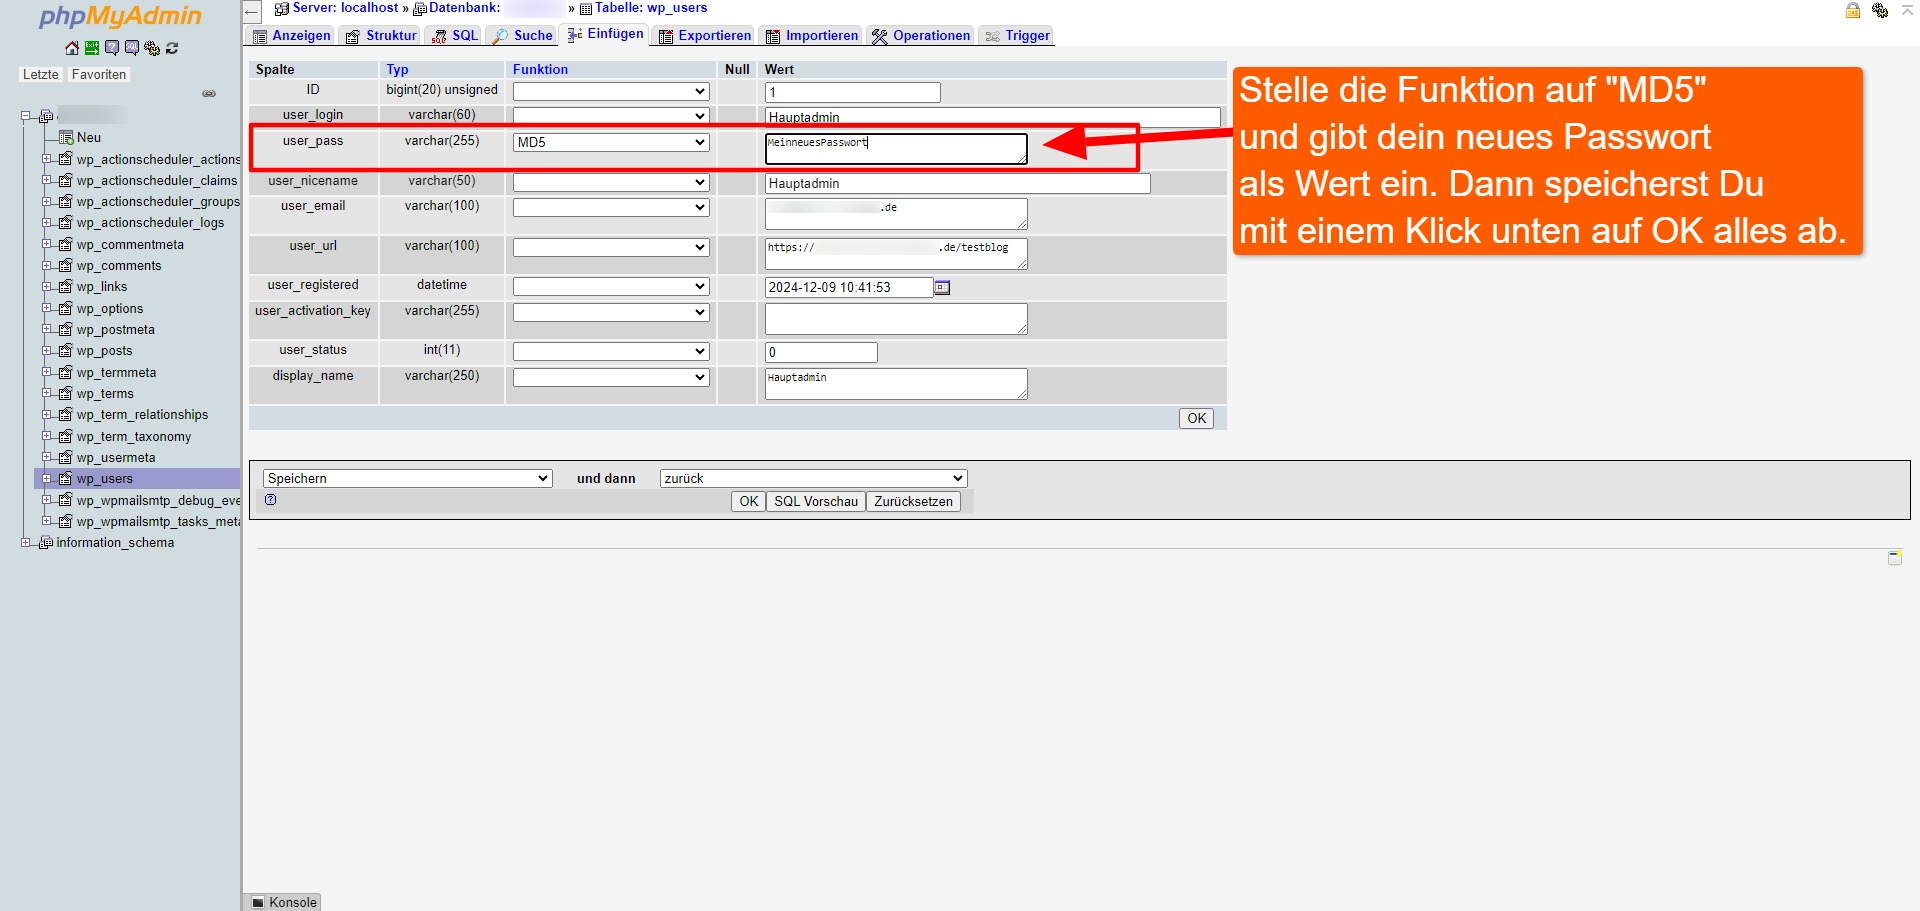
Task: Switch to the Anzeigen tab
Action: (x=291, y=36)
